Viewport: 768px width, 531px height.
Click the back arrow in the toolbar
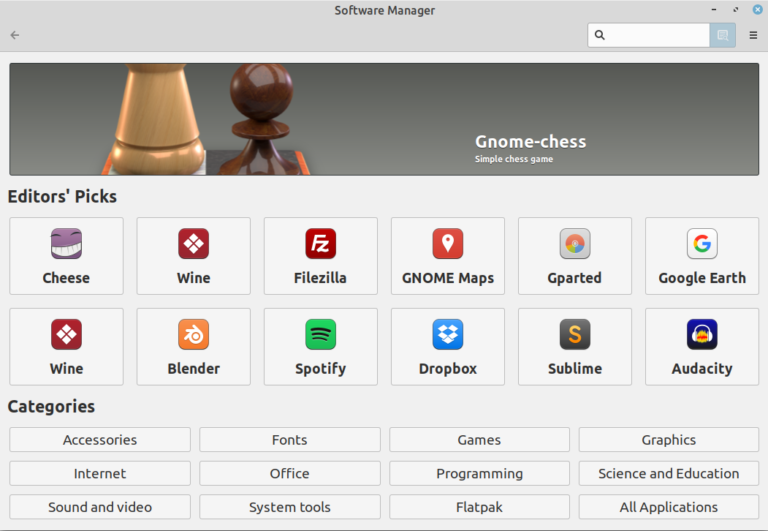15,35
